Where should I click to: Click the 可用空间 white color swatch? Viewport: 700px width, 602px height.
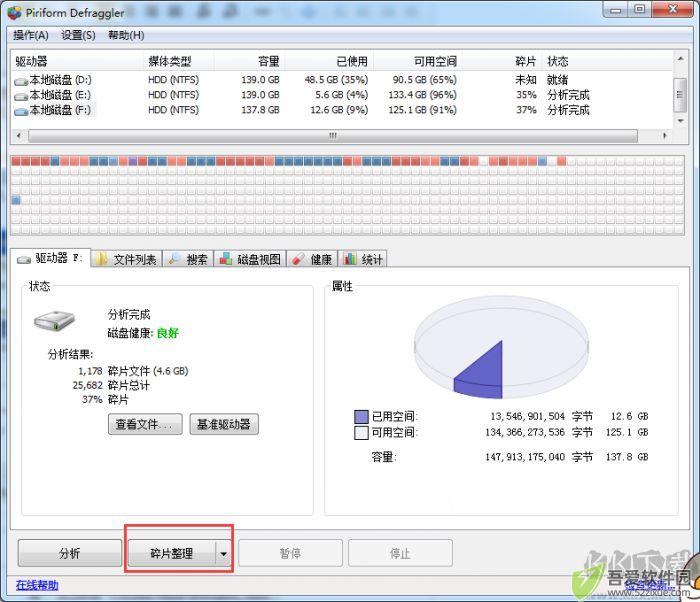[361, 433]
